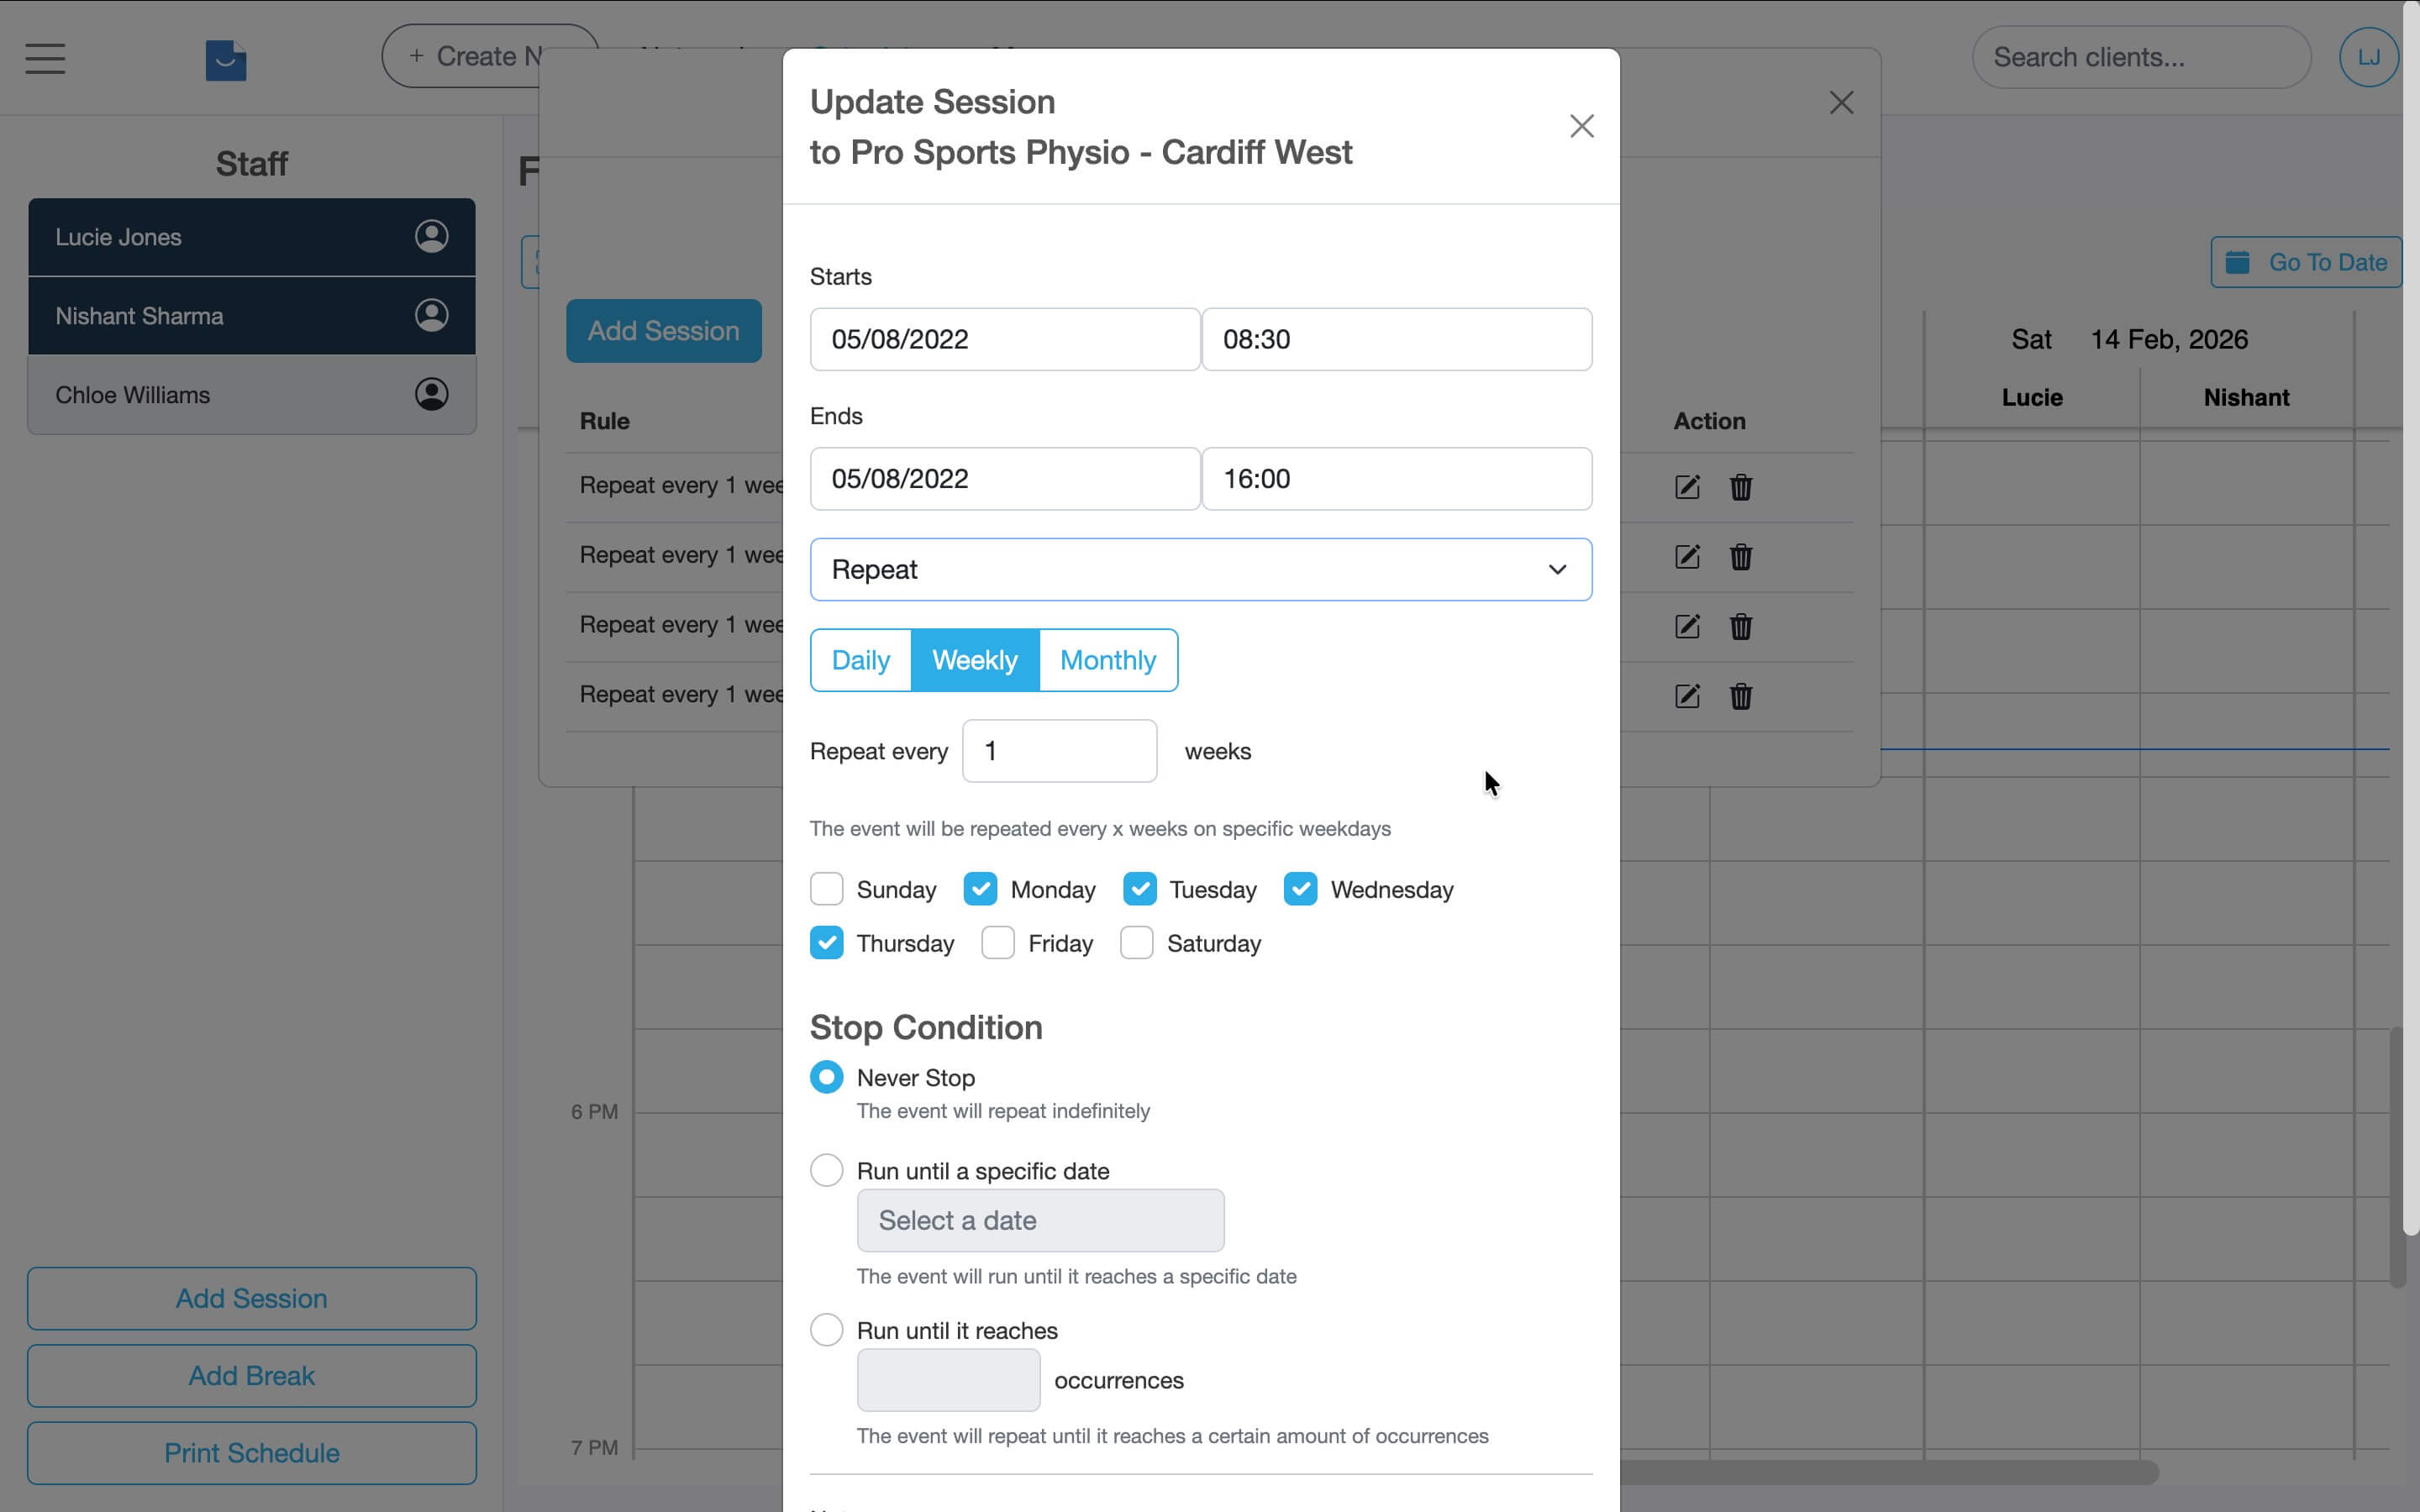
Task: Uncheck the Monday weekday checkbox
Action: coord(981,888)
